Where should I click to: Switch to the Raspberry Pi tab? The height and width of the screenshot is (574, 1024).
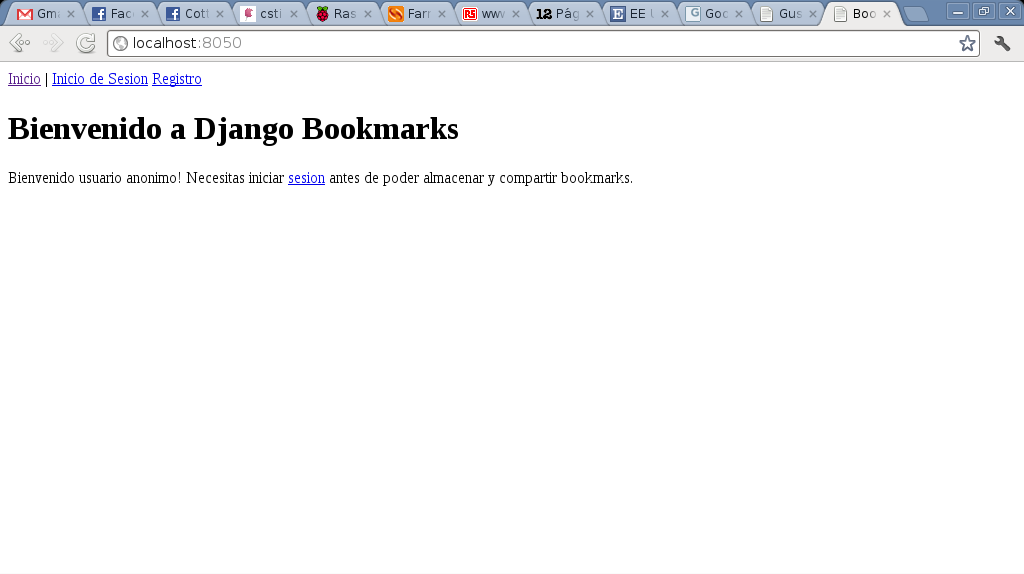pyautogui.click(x=336, y=14)
